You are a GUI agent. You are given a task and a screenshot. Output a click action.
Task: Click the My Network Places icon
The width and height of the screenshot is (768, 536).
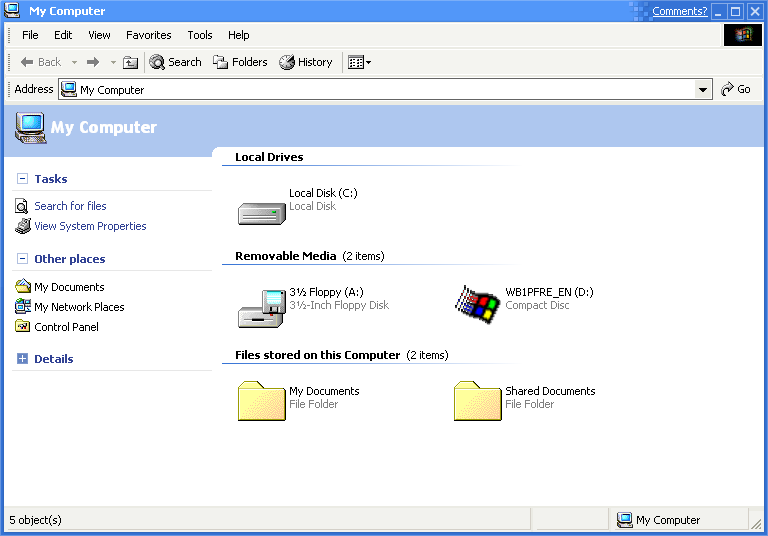[x=23, y=306]
